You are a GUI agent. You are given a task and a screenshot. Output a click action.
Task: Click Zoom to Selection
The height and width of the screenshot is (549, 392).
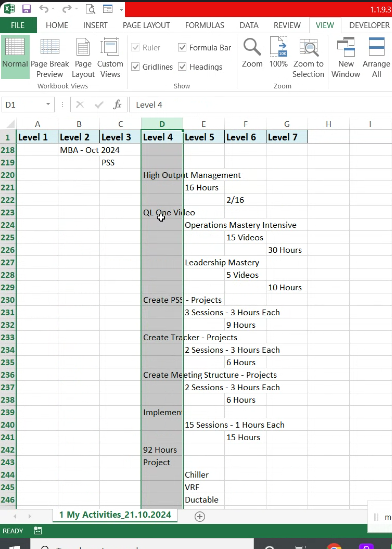pyautogui.click(x=308, y=58)
